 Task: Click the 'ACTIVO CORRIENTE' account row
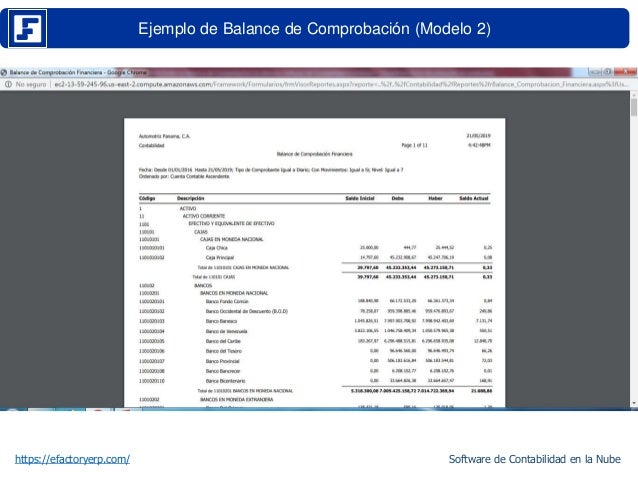pos(203,216)
